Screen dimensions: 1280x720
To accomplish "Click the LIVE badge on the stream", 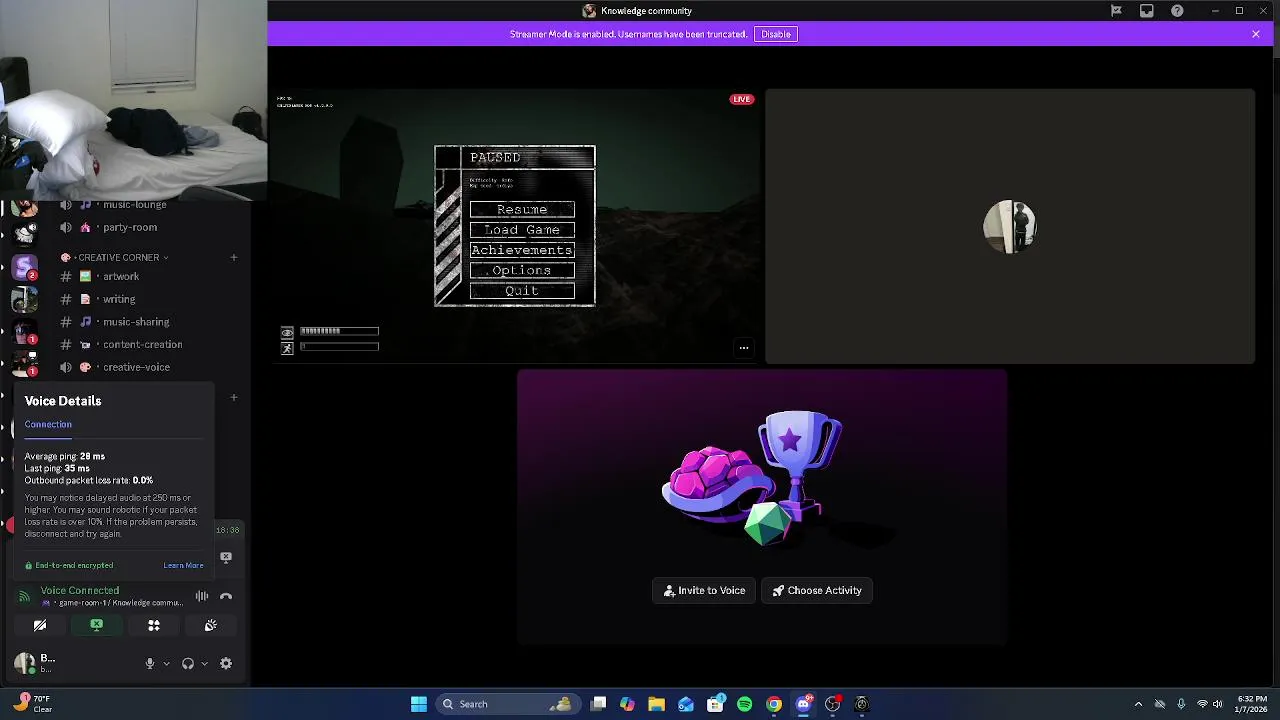I will click(x=741, y=99).
